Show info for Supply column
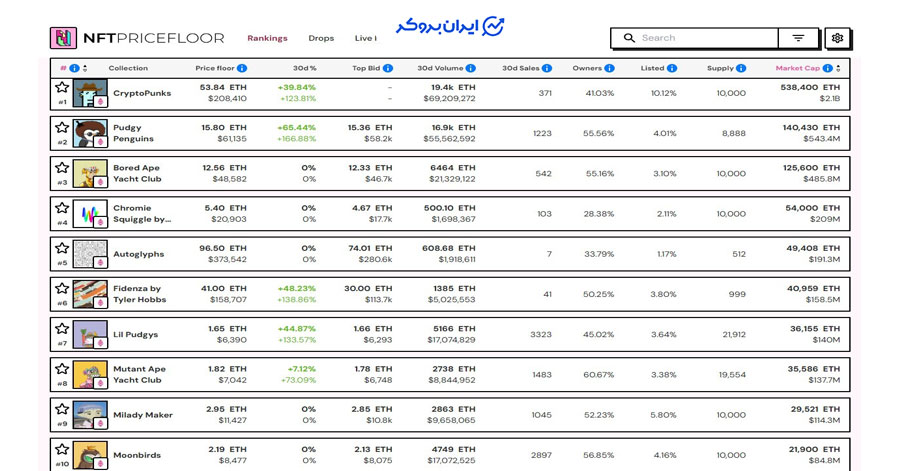This screenshot has height=471, width=900. [741, 68]
